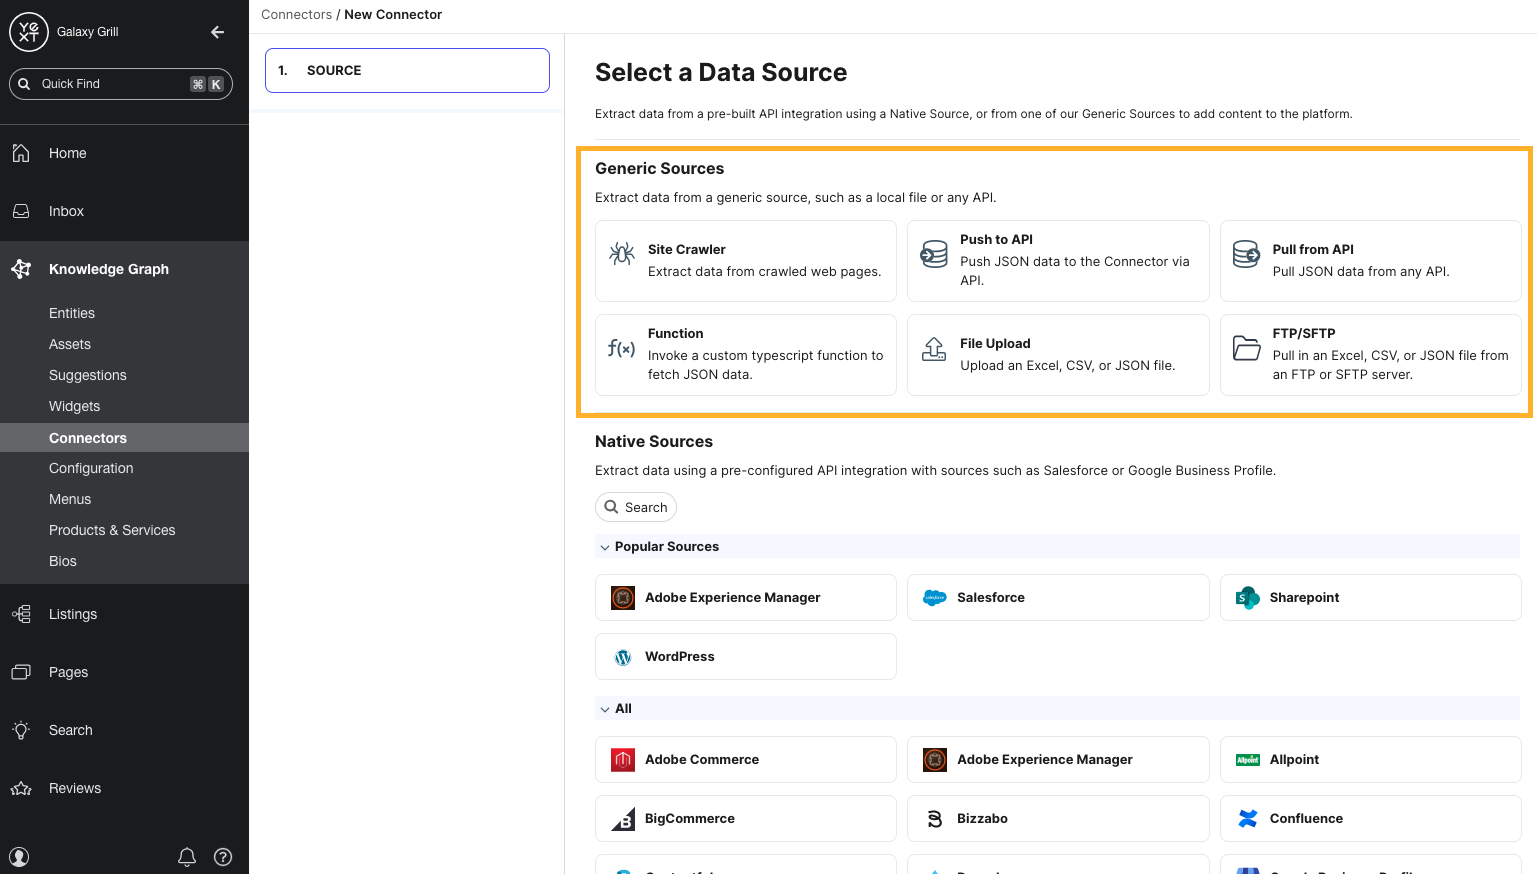Viewport: 1537px width, 874px height.
Task: Click the Listings icon
Action: pos(21,614)
